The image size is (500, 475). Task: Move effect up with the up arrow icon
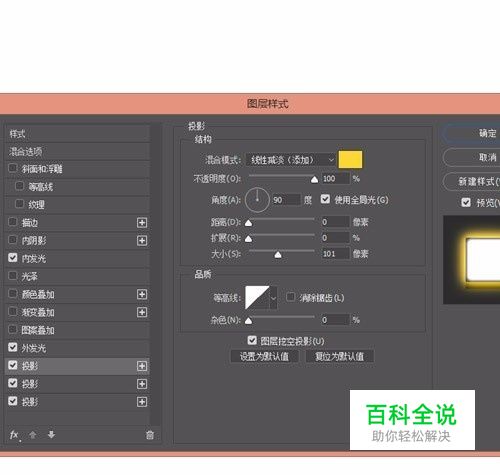click(x=33, y=435)
